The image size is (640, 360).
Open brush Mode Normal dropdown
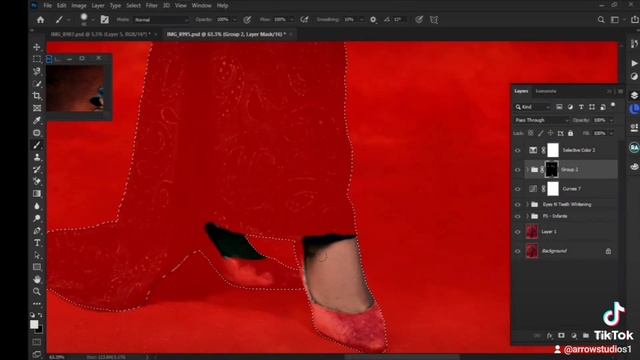tap(161, 20)
